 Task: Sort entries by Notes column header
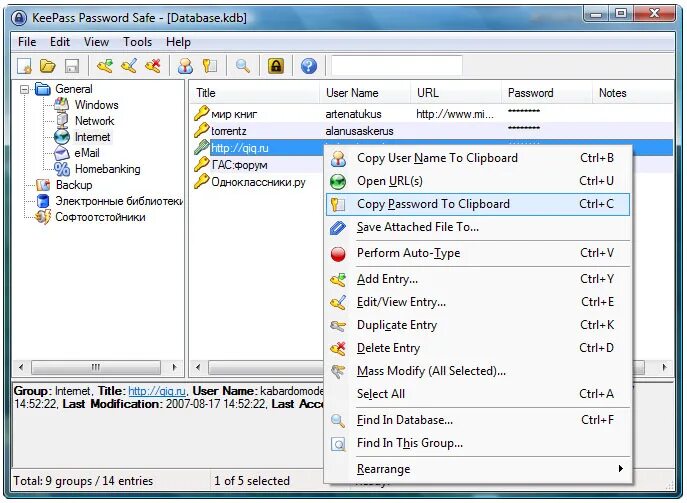(633, 93)
